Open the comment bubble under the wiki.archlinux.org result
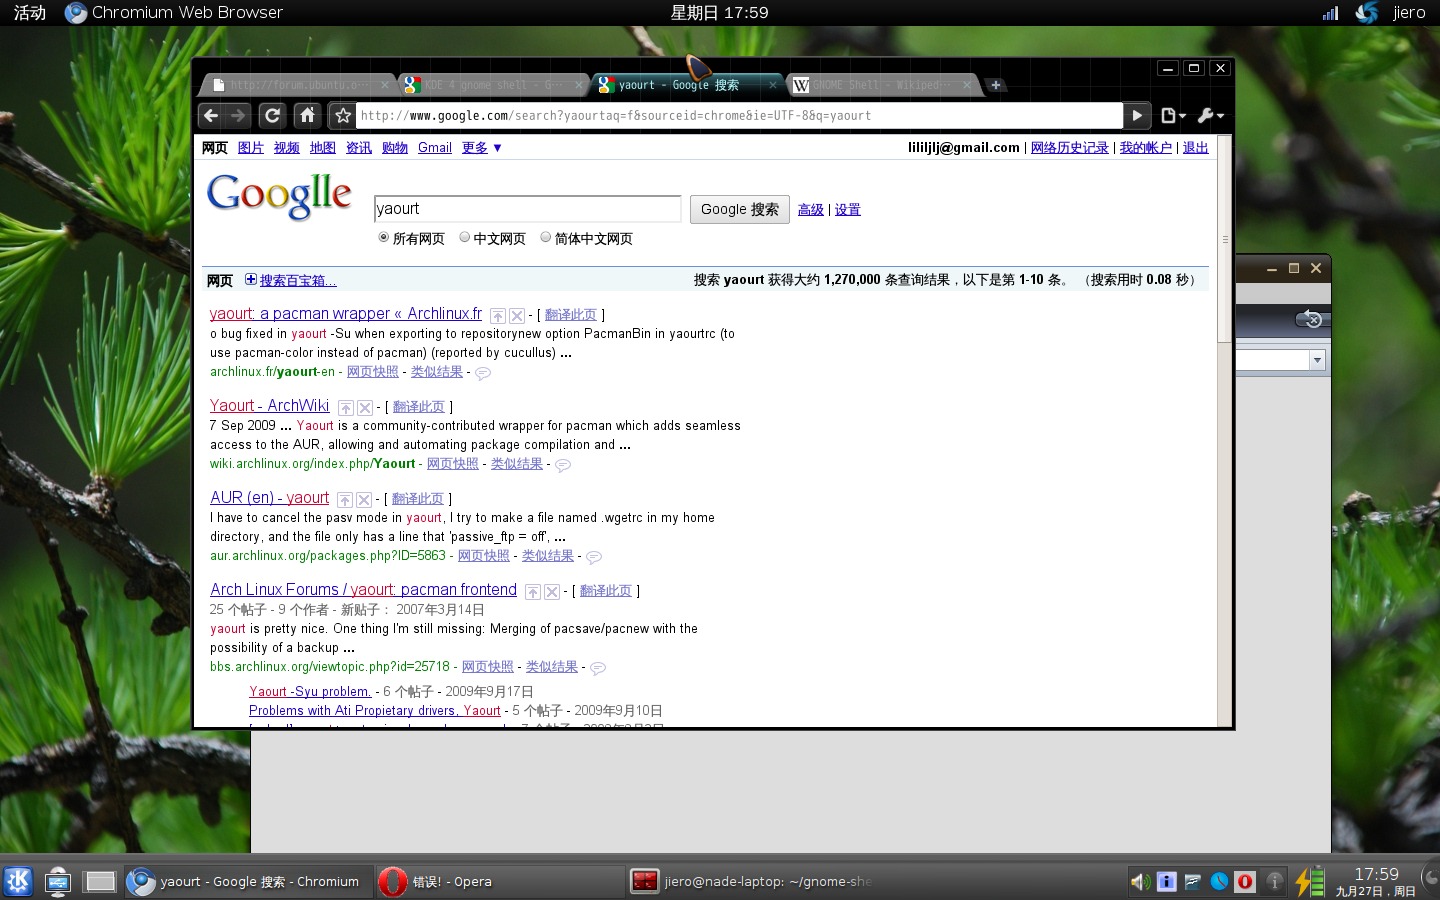1440x900 pixels. [563, 465]
